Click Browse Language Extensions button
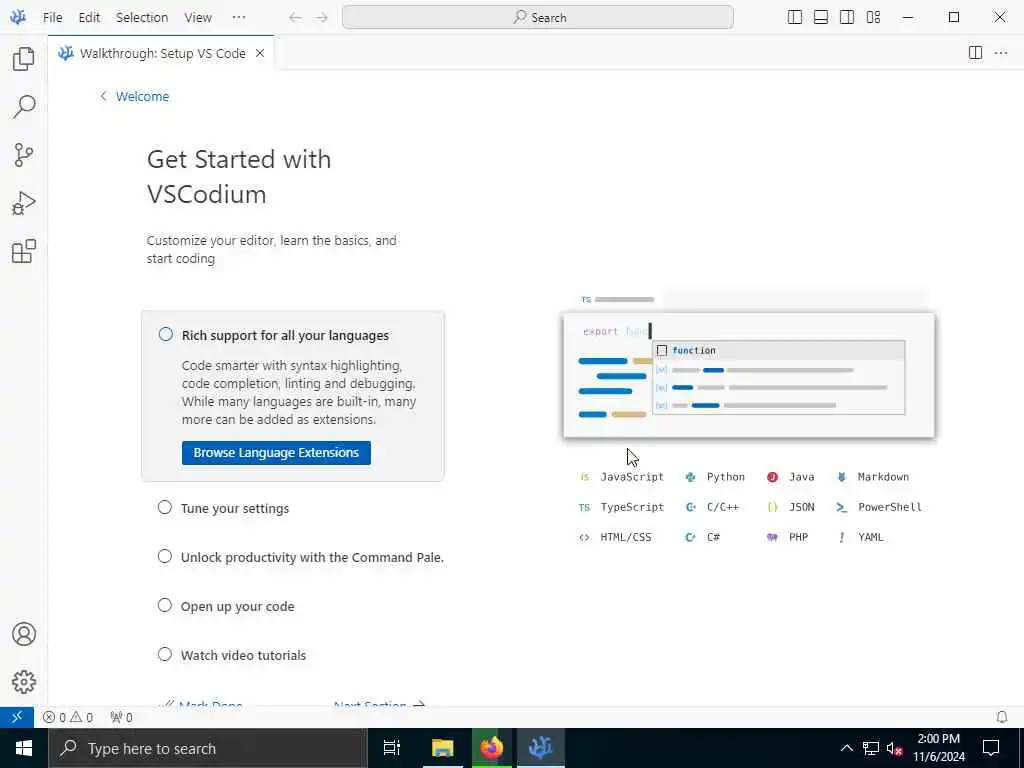1024x768 pixels. pos(276,453)
